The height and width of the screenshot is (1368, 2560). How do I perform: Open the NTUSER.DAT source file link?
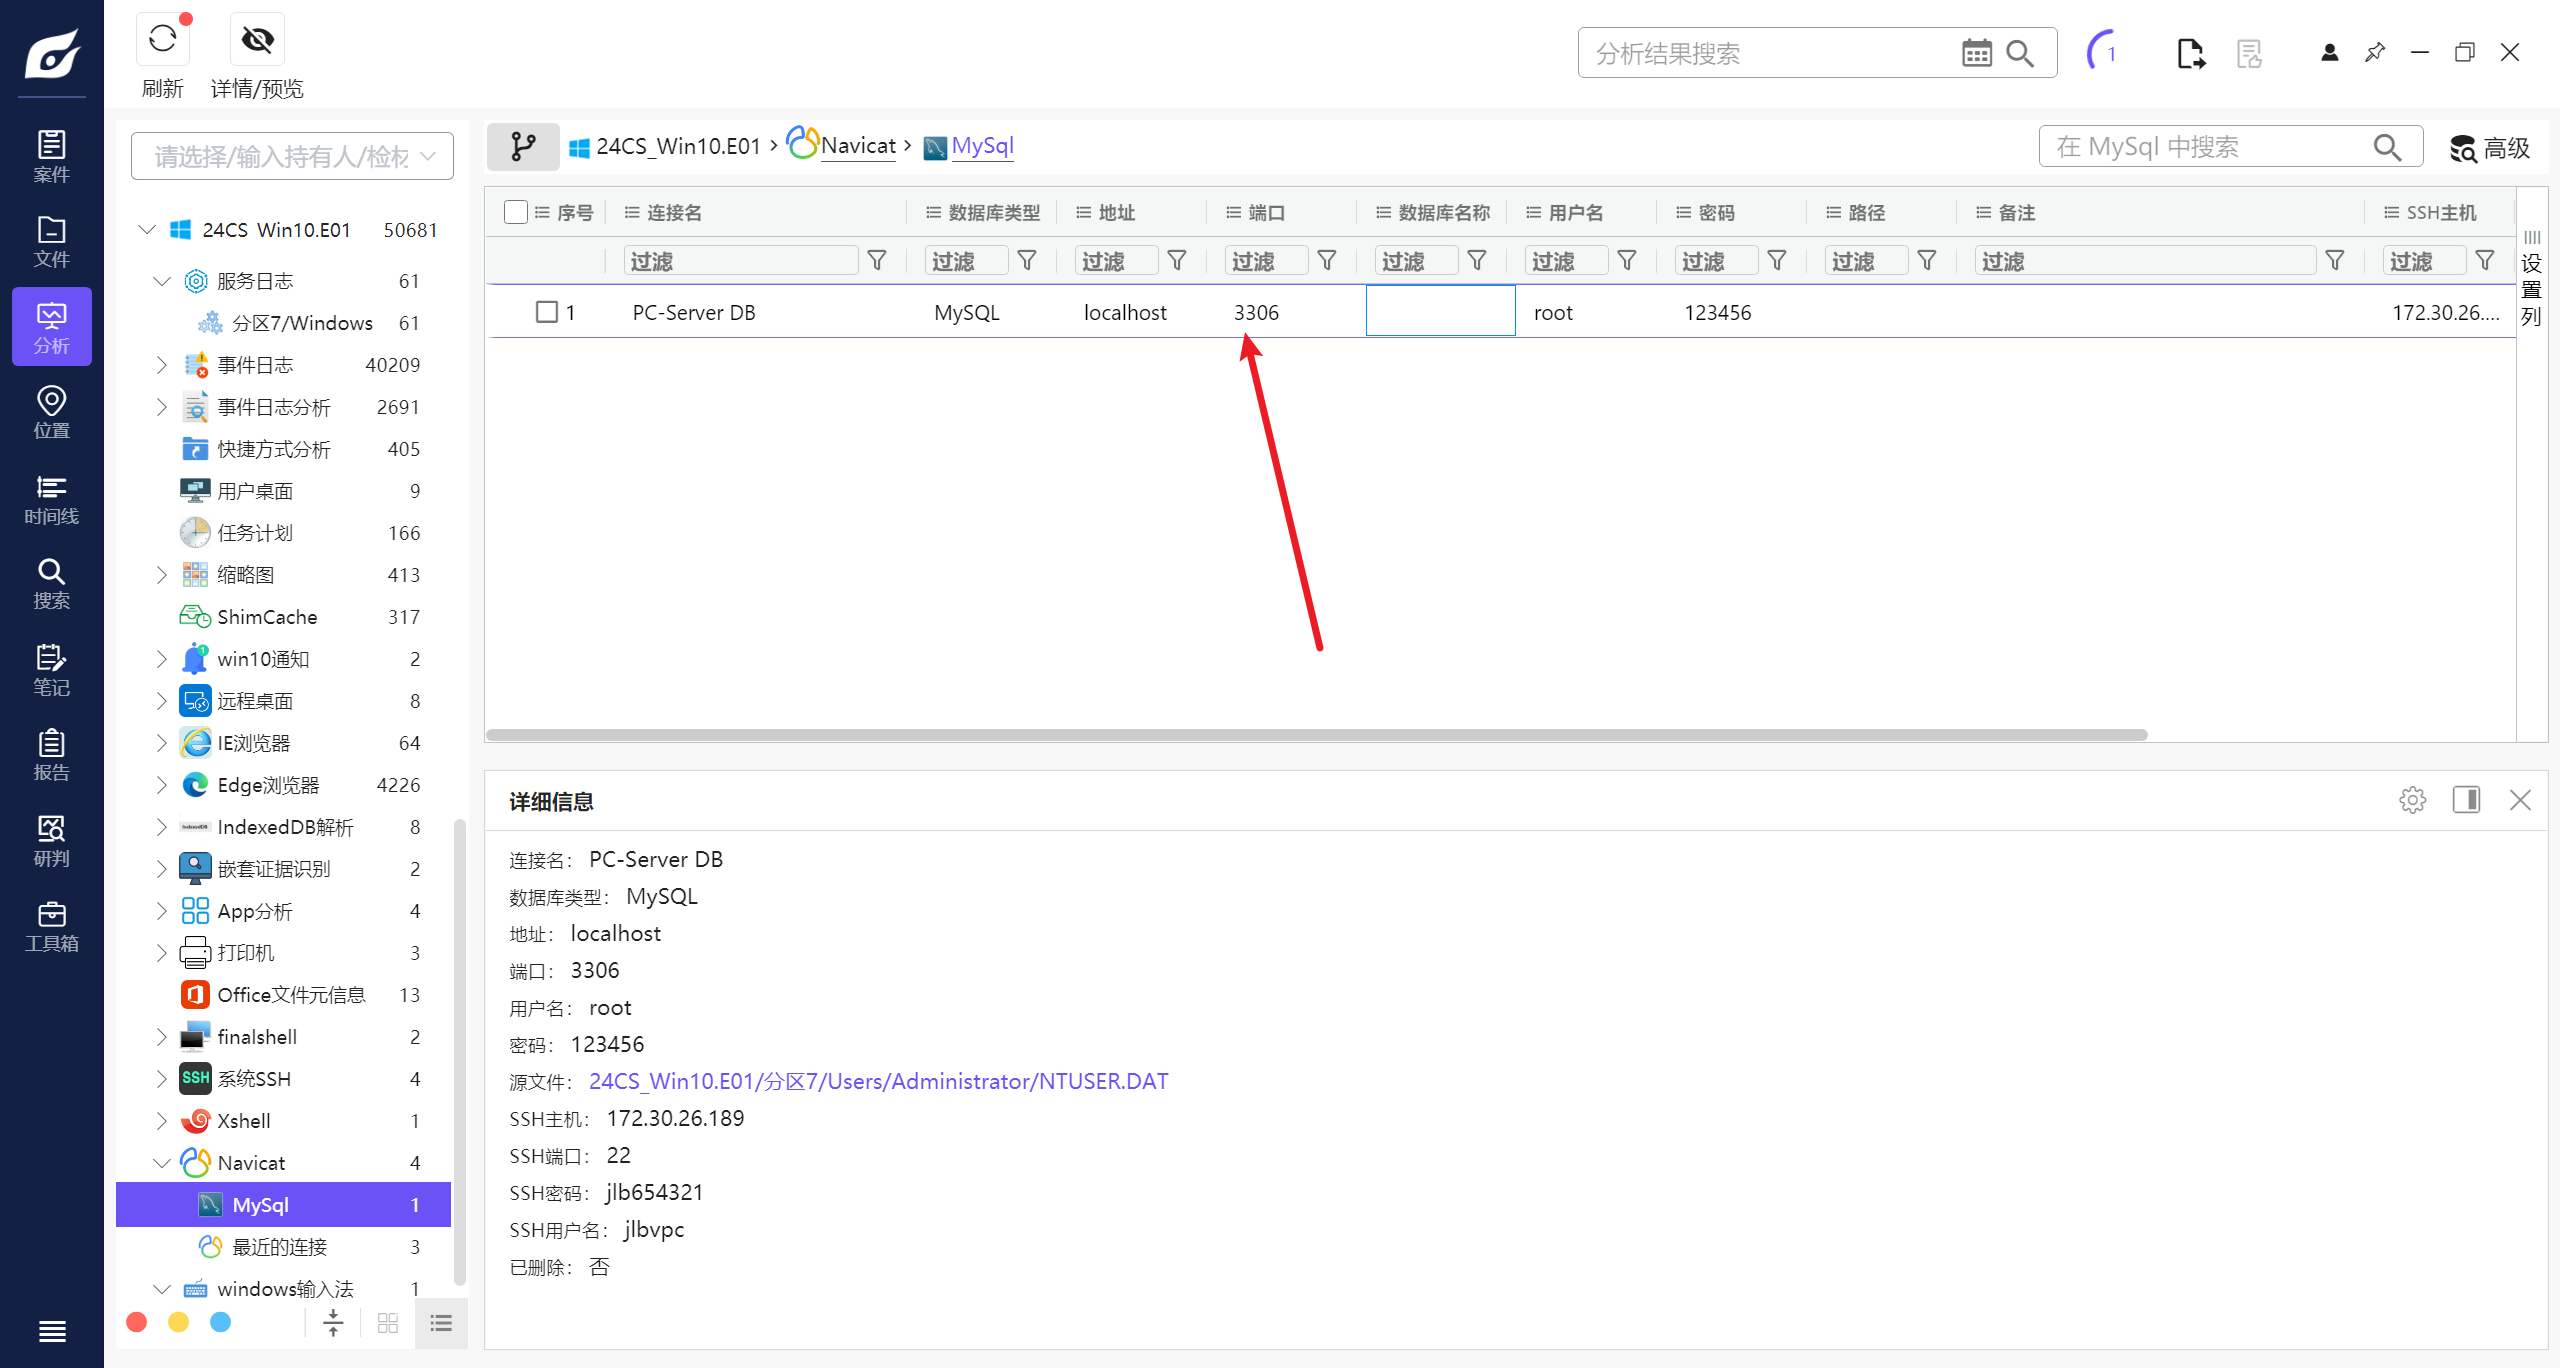tap(878, 1081)
